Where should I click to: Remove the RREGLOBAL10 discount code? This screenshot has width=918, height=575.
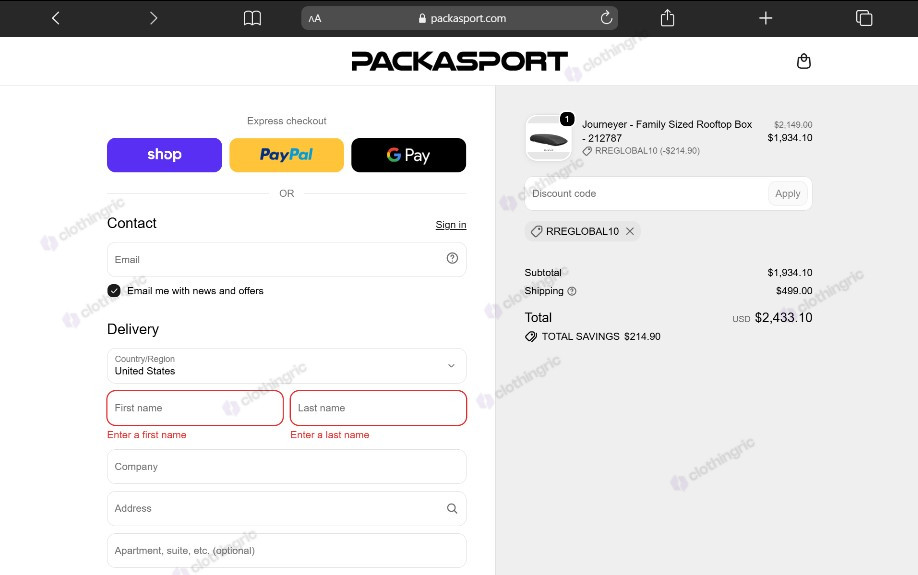tap(630, 231)
